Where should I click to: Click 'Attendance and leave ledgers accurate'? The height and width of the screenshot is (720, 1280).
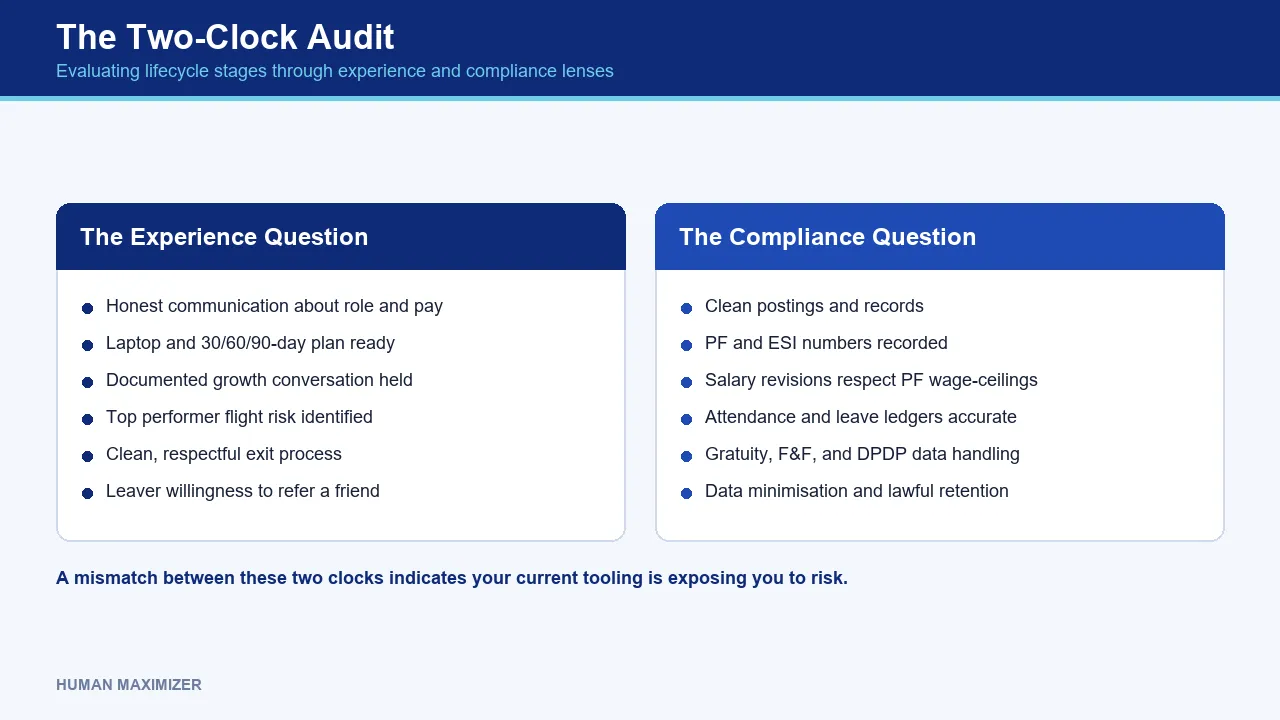pos(861,417)
